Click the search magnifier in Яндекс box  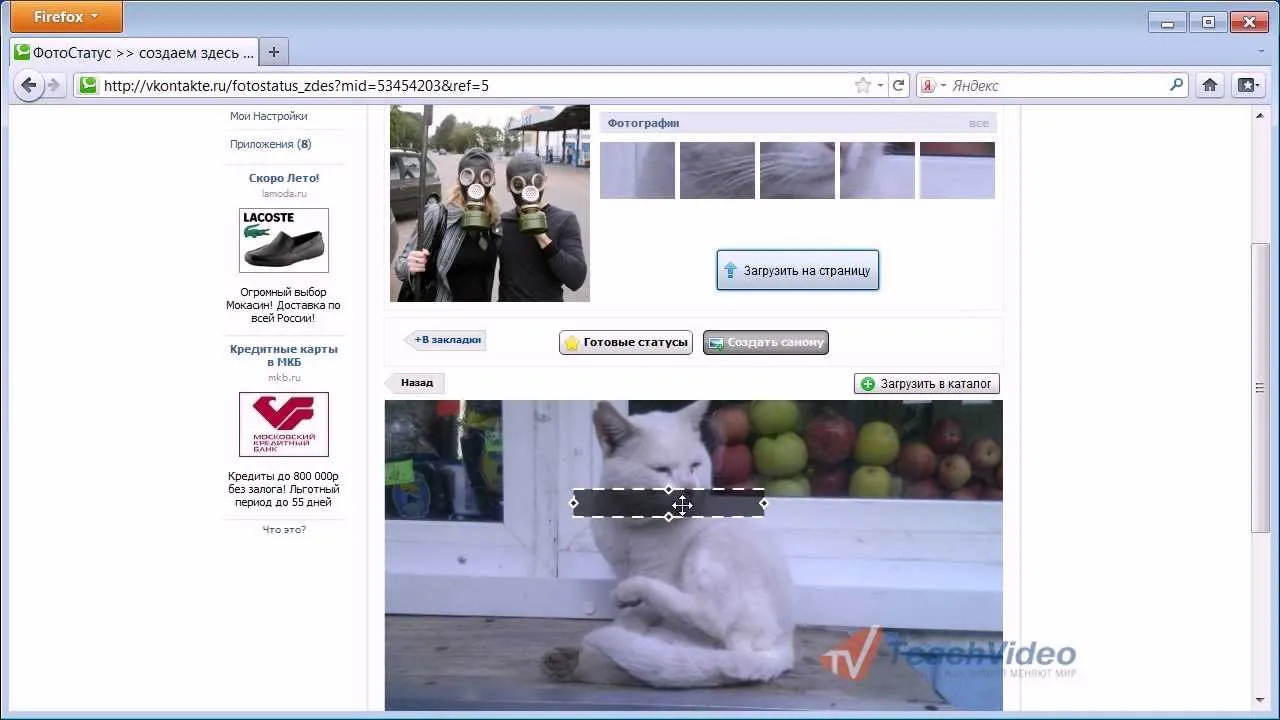tap(1176, 85)
